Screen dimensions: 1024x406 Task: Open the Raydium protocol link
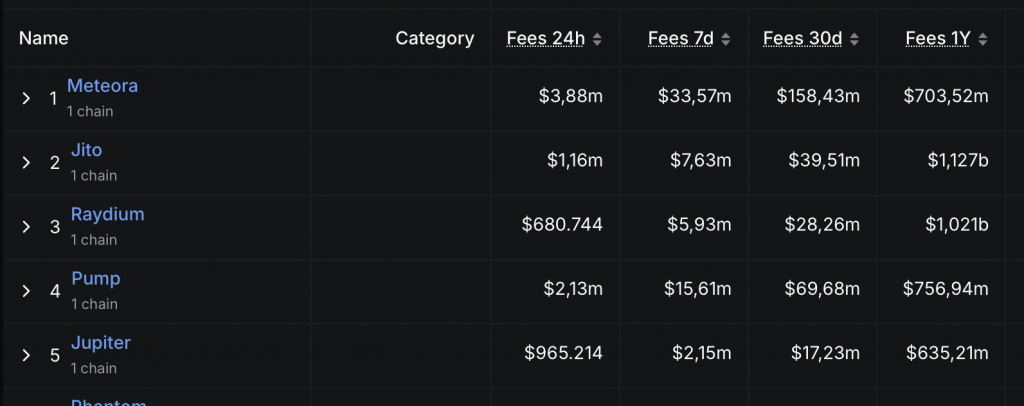(108, 214)
